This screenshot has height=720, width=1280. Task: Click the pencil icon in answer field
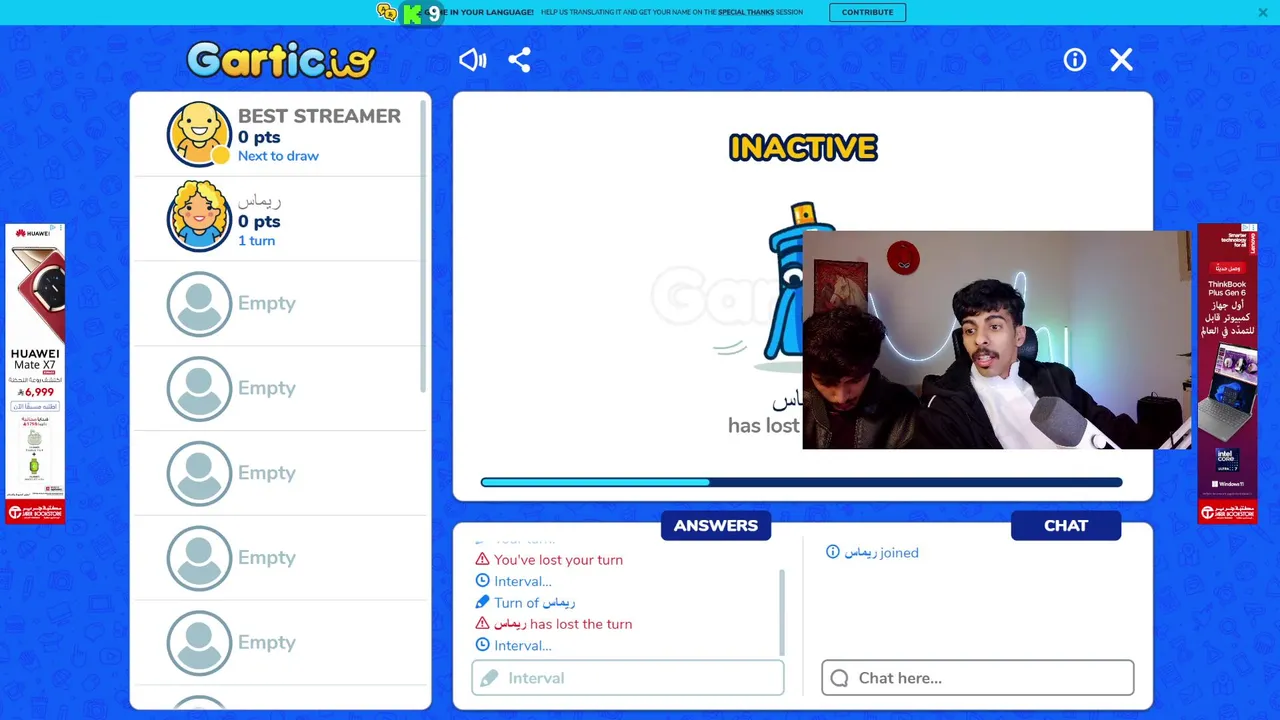pyautogui.click(x=489, y=678)
